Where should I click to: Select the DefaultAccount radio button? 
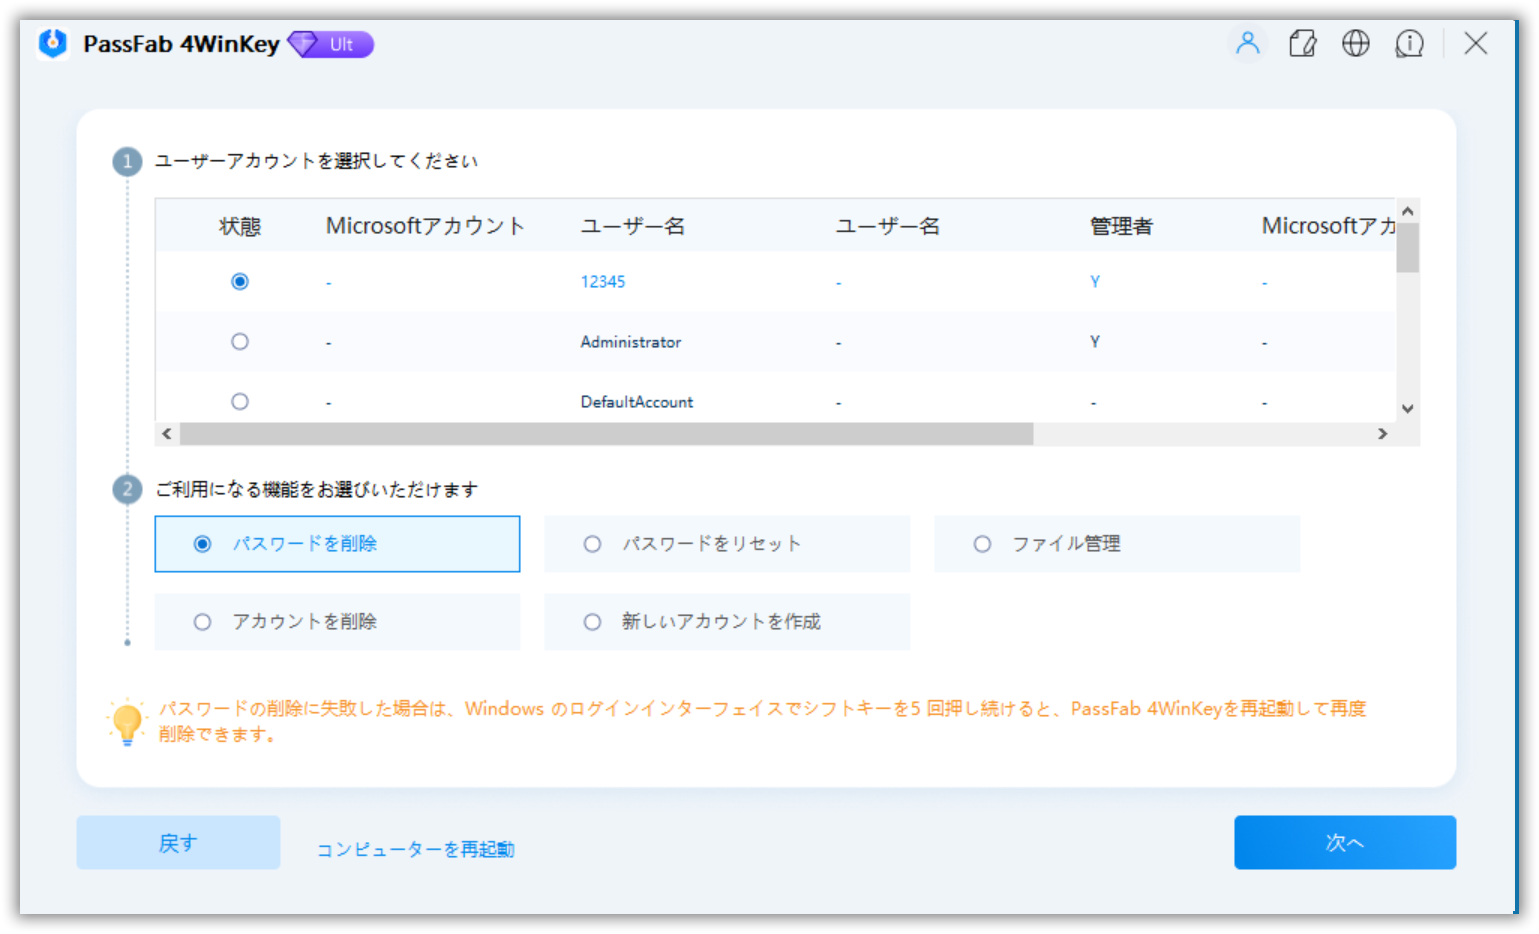tap(240, 402)
